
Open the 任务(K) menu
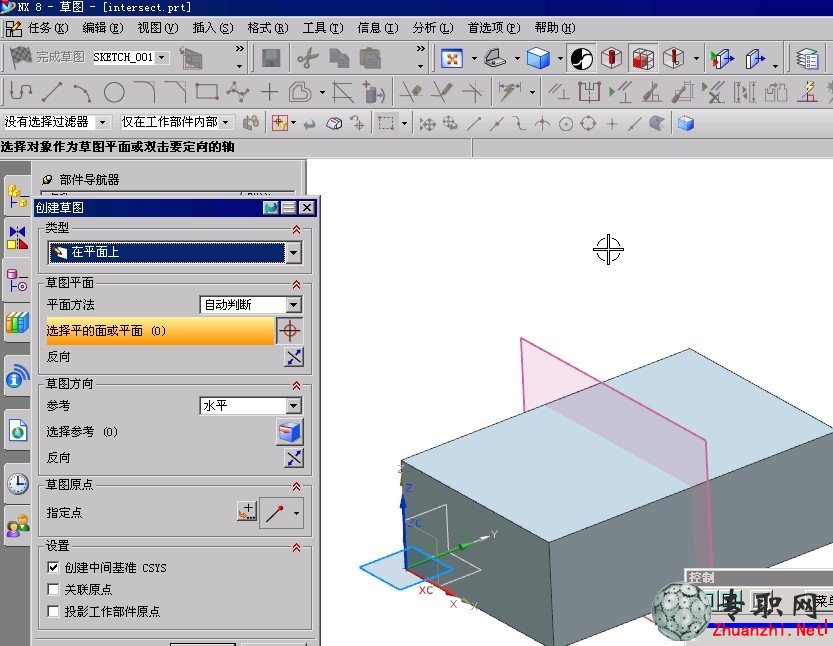point(48,28)
